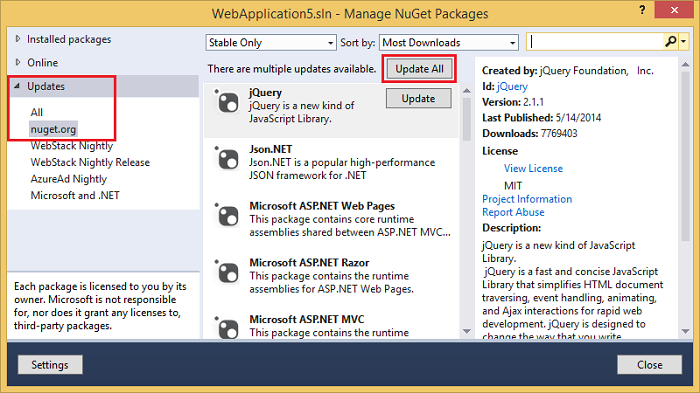This screenshot has width=700, height=393.
Task: Click the Update All button
Action: [419, 69]
